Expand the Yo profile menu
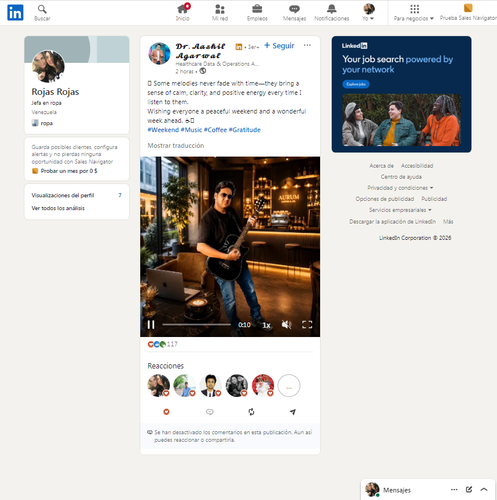497x500 pixels. coord(368,13)
